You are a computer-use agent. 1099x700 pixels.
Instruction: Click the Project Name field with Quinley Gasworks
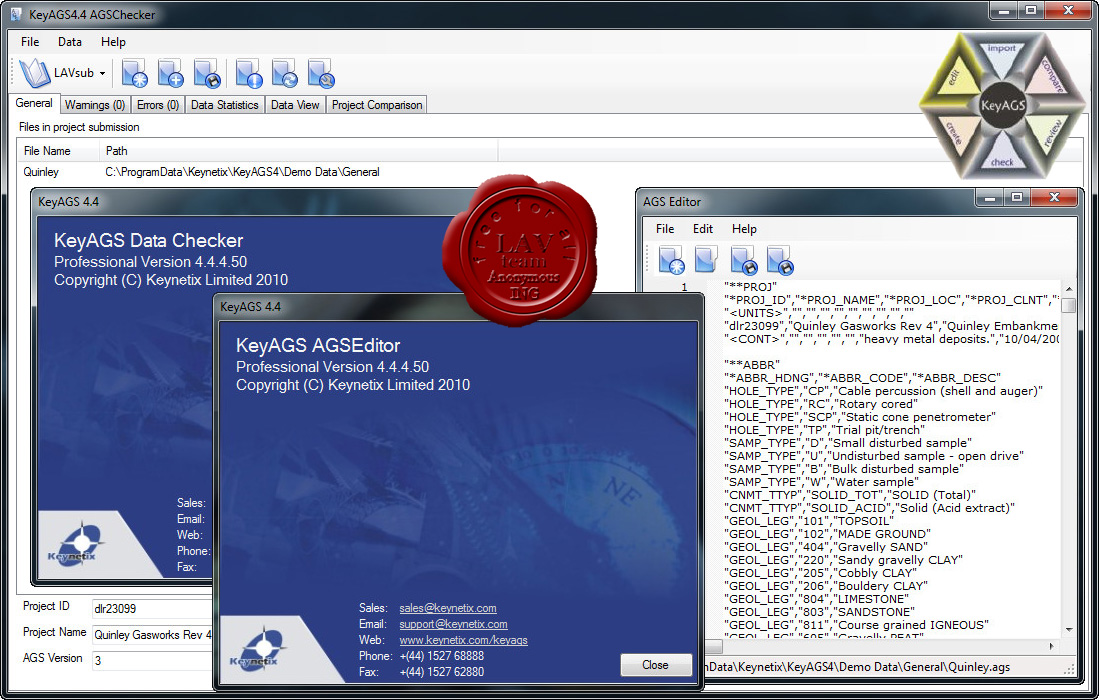pos(151,634)
